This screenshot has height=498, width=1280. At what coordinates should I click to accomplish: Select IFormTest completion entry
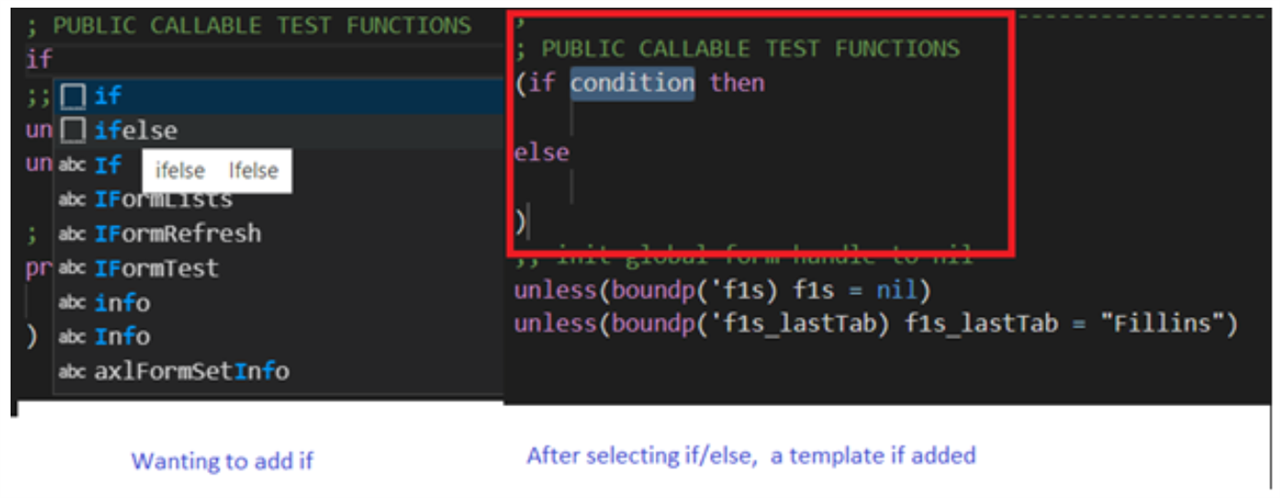point(278,269)
